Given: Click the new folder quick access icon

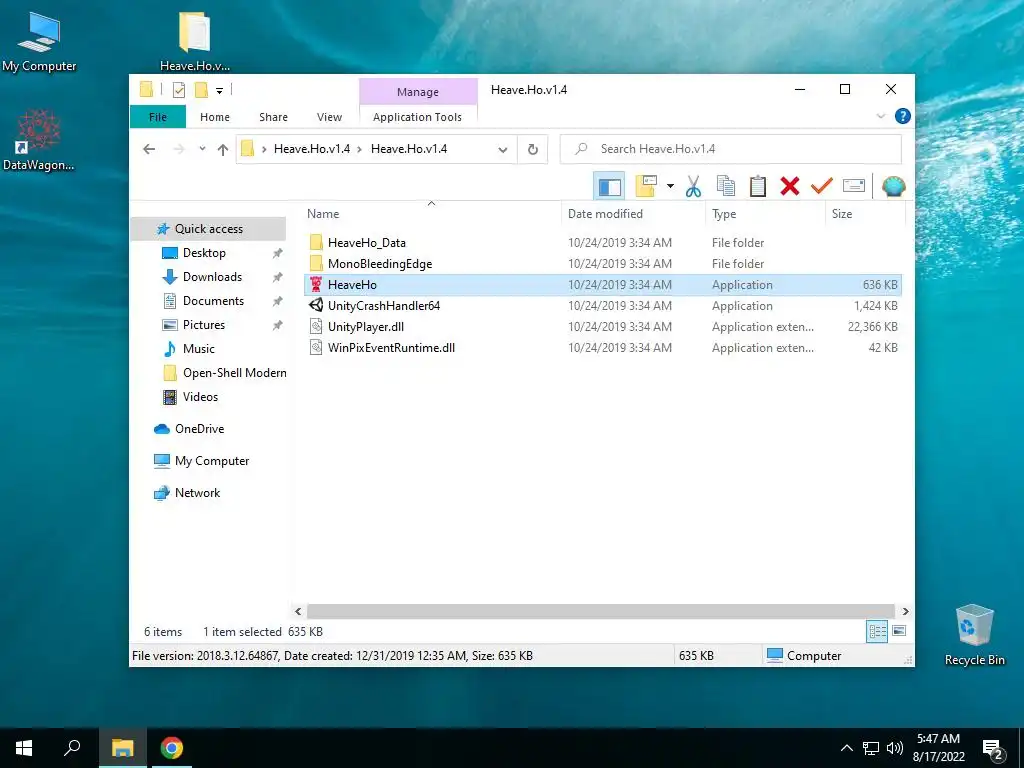Looking at the screenshot, I should [x=202, y=89].
